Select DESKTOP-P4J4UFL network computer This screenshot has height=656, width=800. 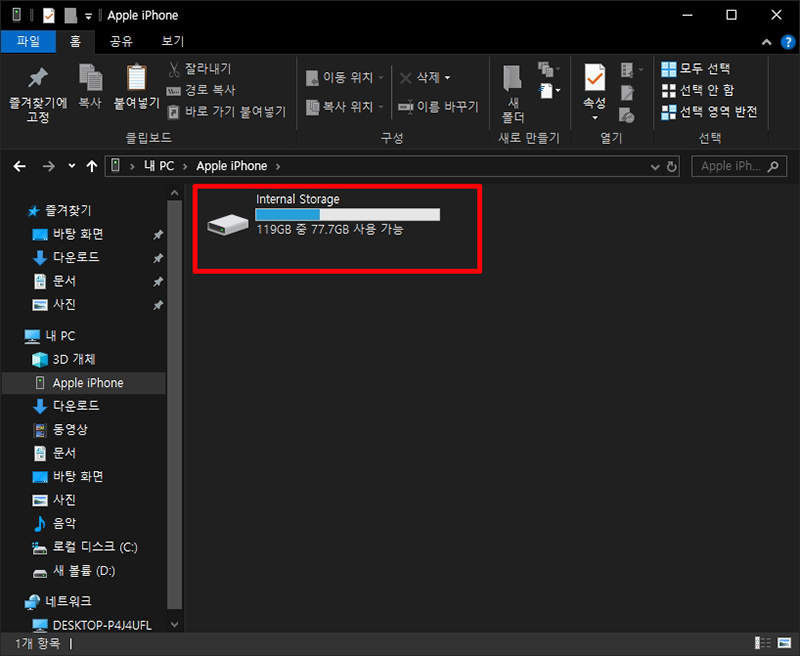(102, 625)
